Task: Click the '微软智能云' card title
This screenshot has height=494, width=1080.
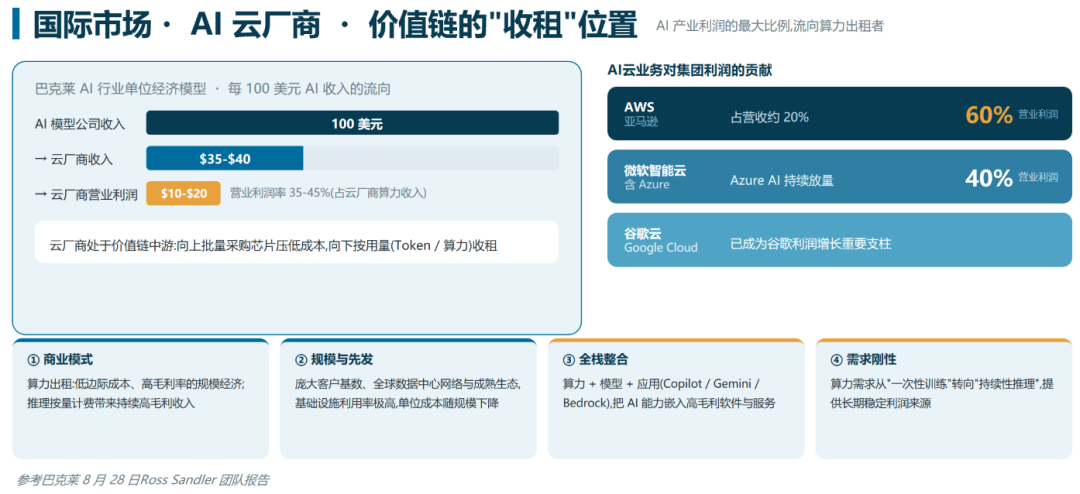Action: (655, 170)
